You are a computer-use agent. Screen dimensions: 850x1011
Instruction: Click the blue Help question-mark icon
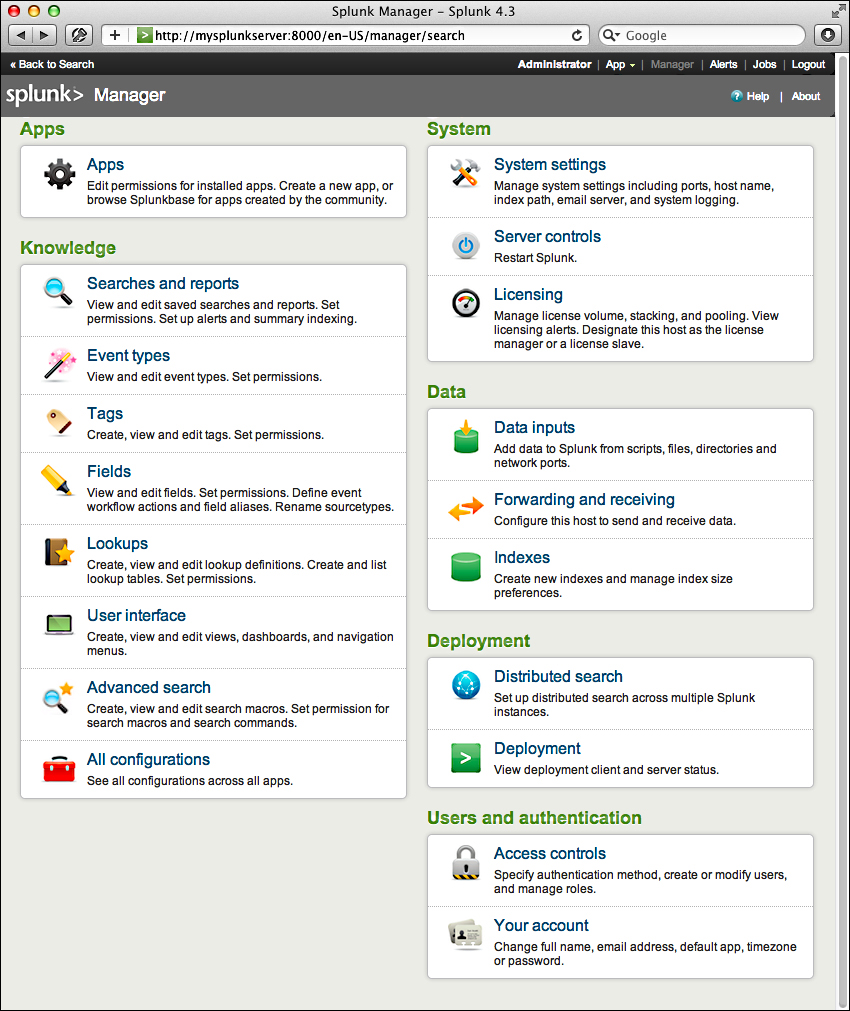tap(736, 96)
